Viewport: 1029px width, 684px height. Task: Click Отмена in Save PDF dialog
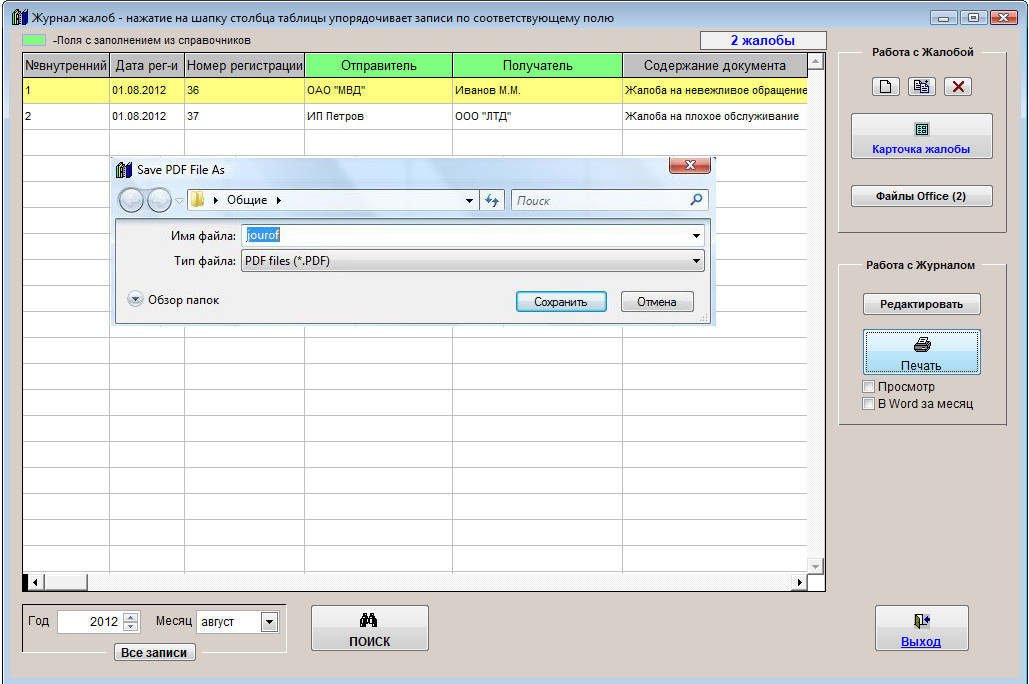657,302
